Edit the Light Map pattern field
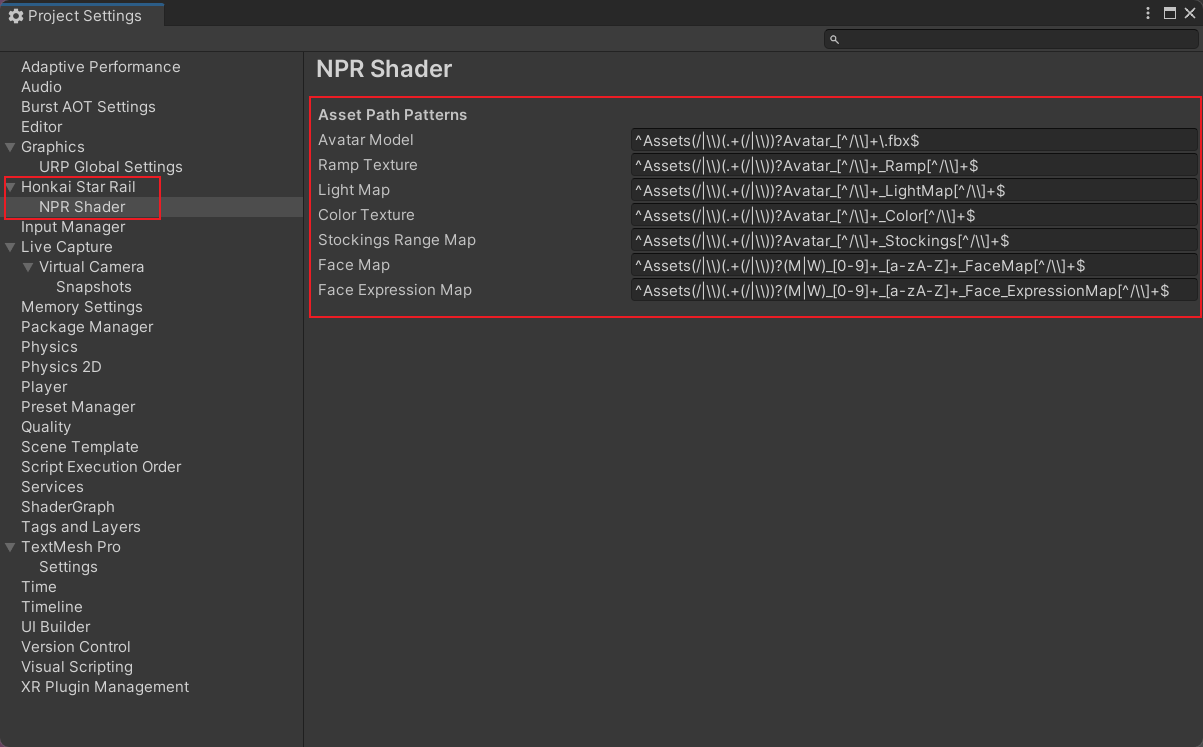Viewport: 1203px width, 747px height. coord(914,190)
